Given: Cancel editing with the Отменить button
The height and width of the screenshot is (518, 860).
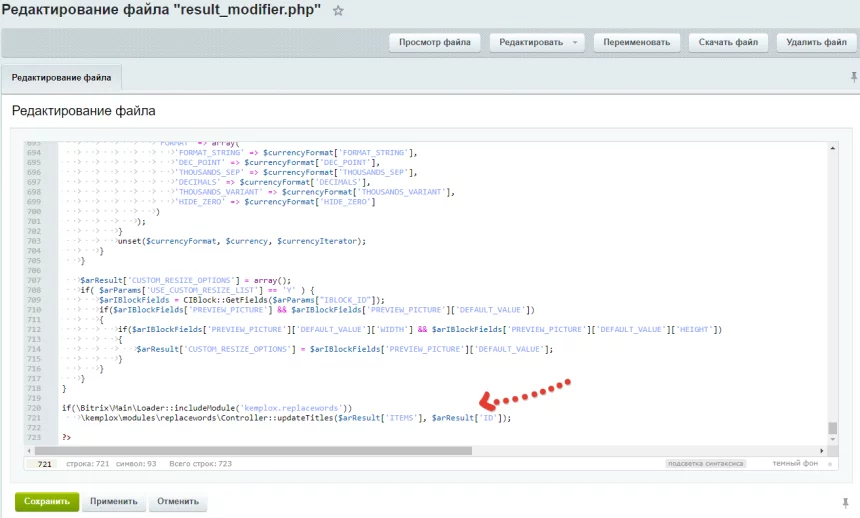Looking at the screenshot, I should coord(177,501).
